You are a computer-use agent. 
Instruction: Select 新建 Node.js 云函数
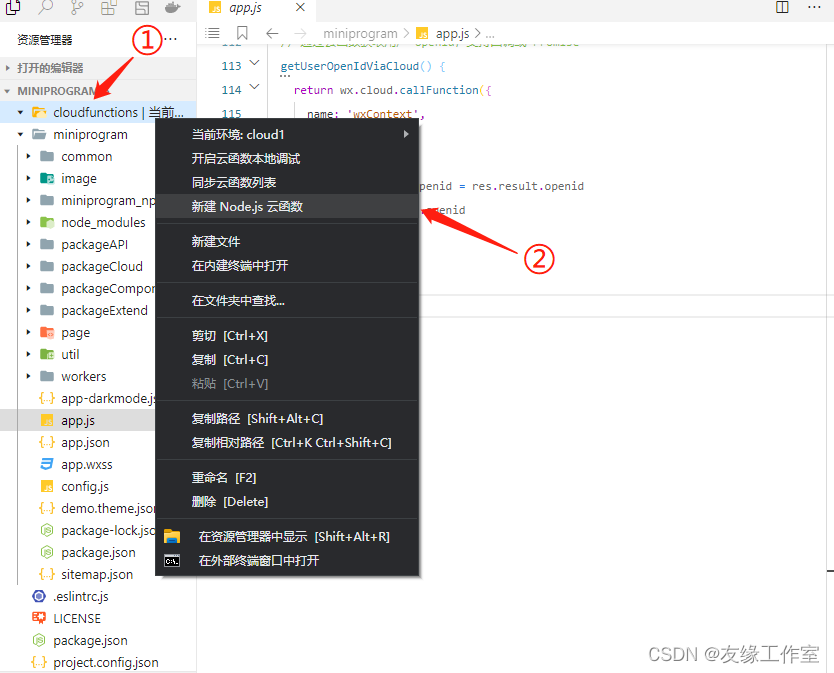[x=287, y=206]
